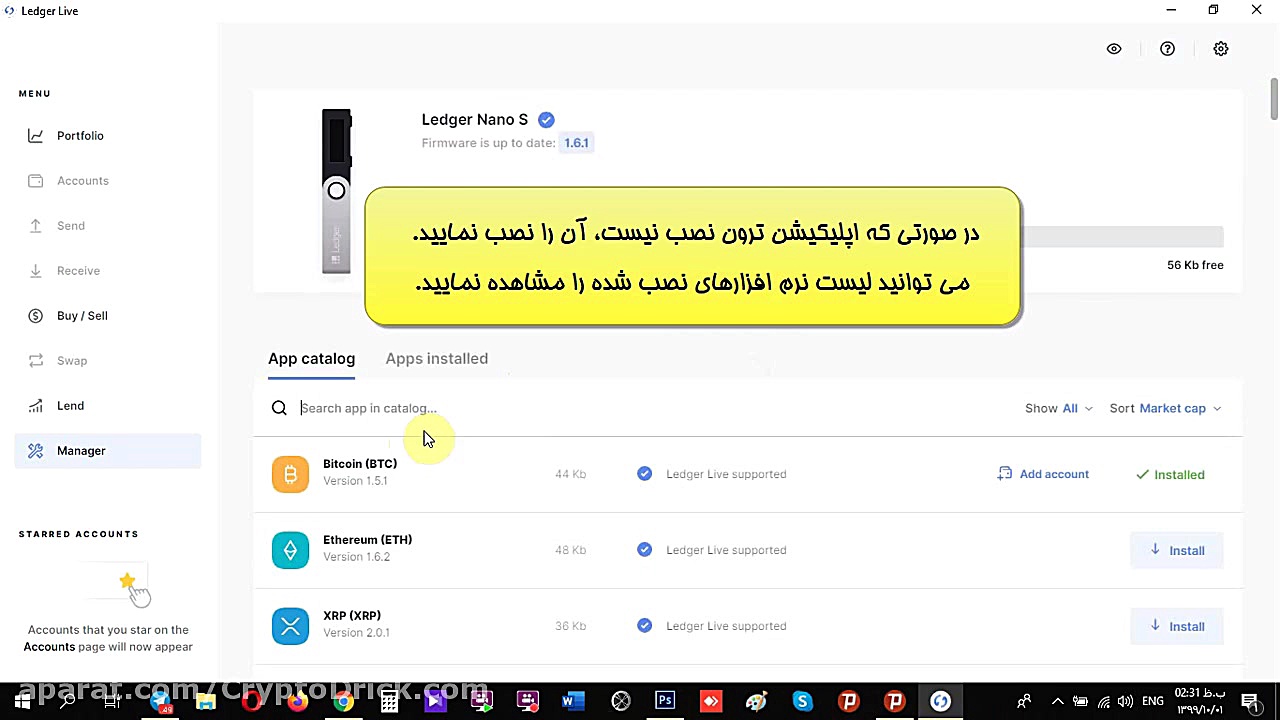
Task: Open Skype from the taskbar
Action: coord(803,701)
